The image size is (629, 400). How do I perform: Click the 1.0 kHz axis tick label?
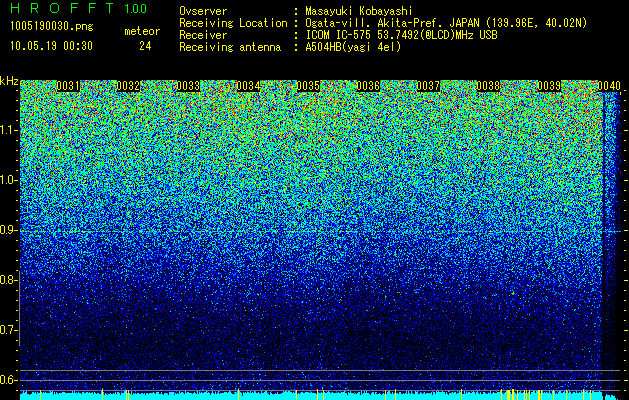[x=9, y=180]
